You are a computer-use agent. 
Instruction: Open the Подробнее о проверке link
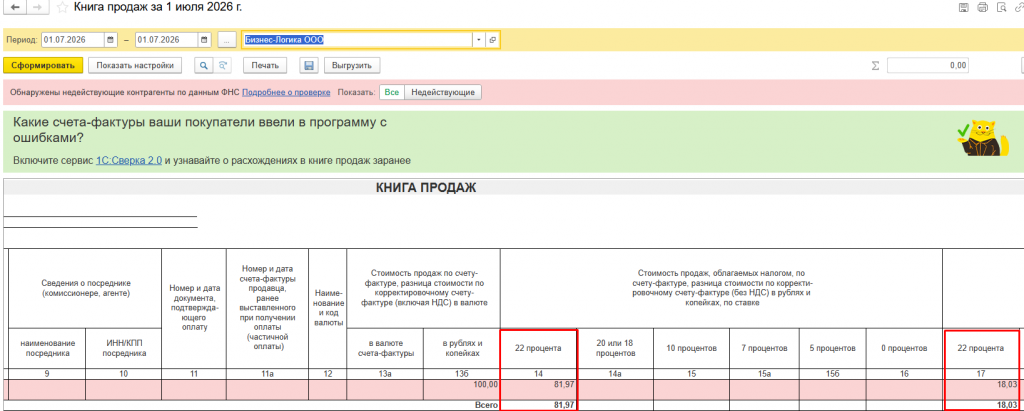tap(286, 93)
